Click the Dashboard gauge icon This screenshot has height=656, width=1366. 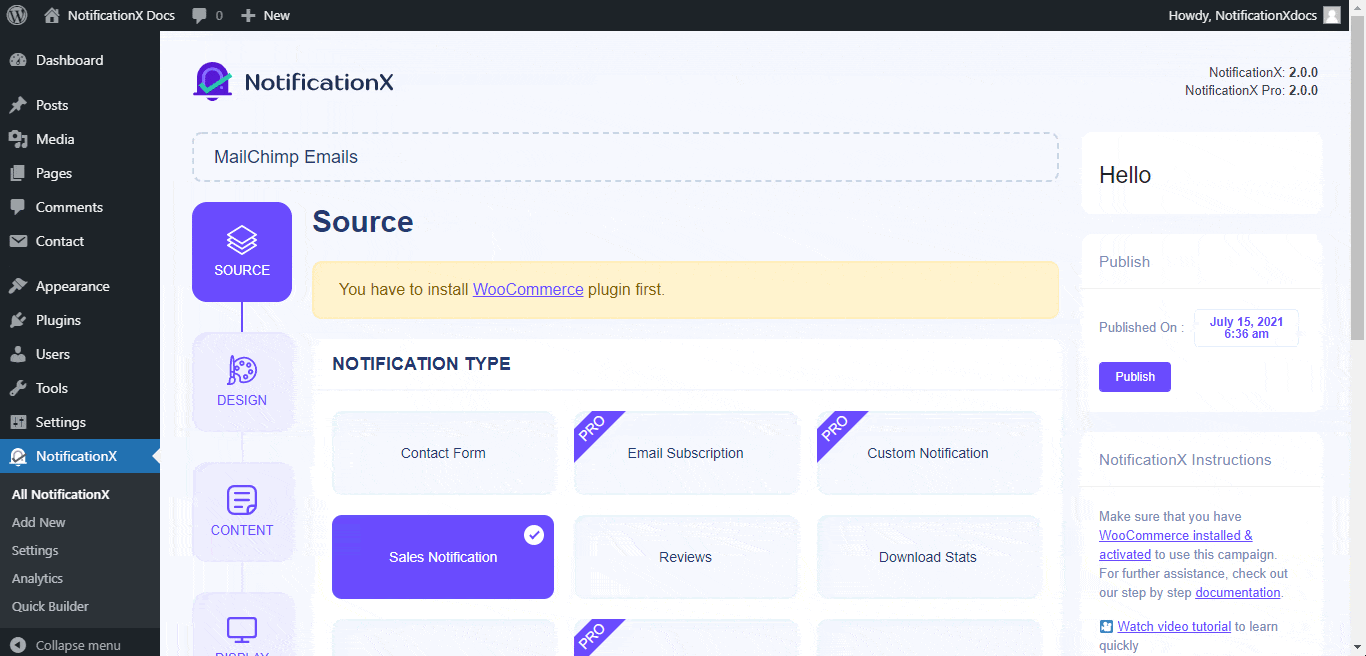tap(18, 60)
